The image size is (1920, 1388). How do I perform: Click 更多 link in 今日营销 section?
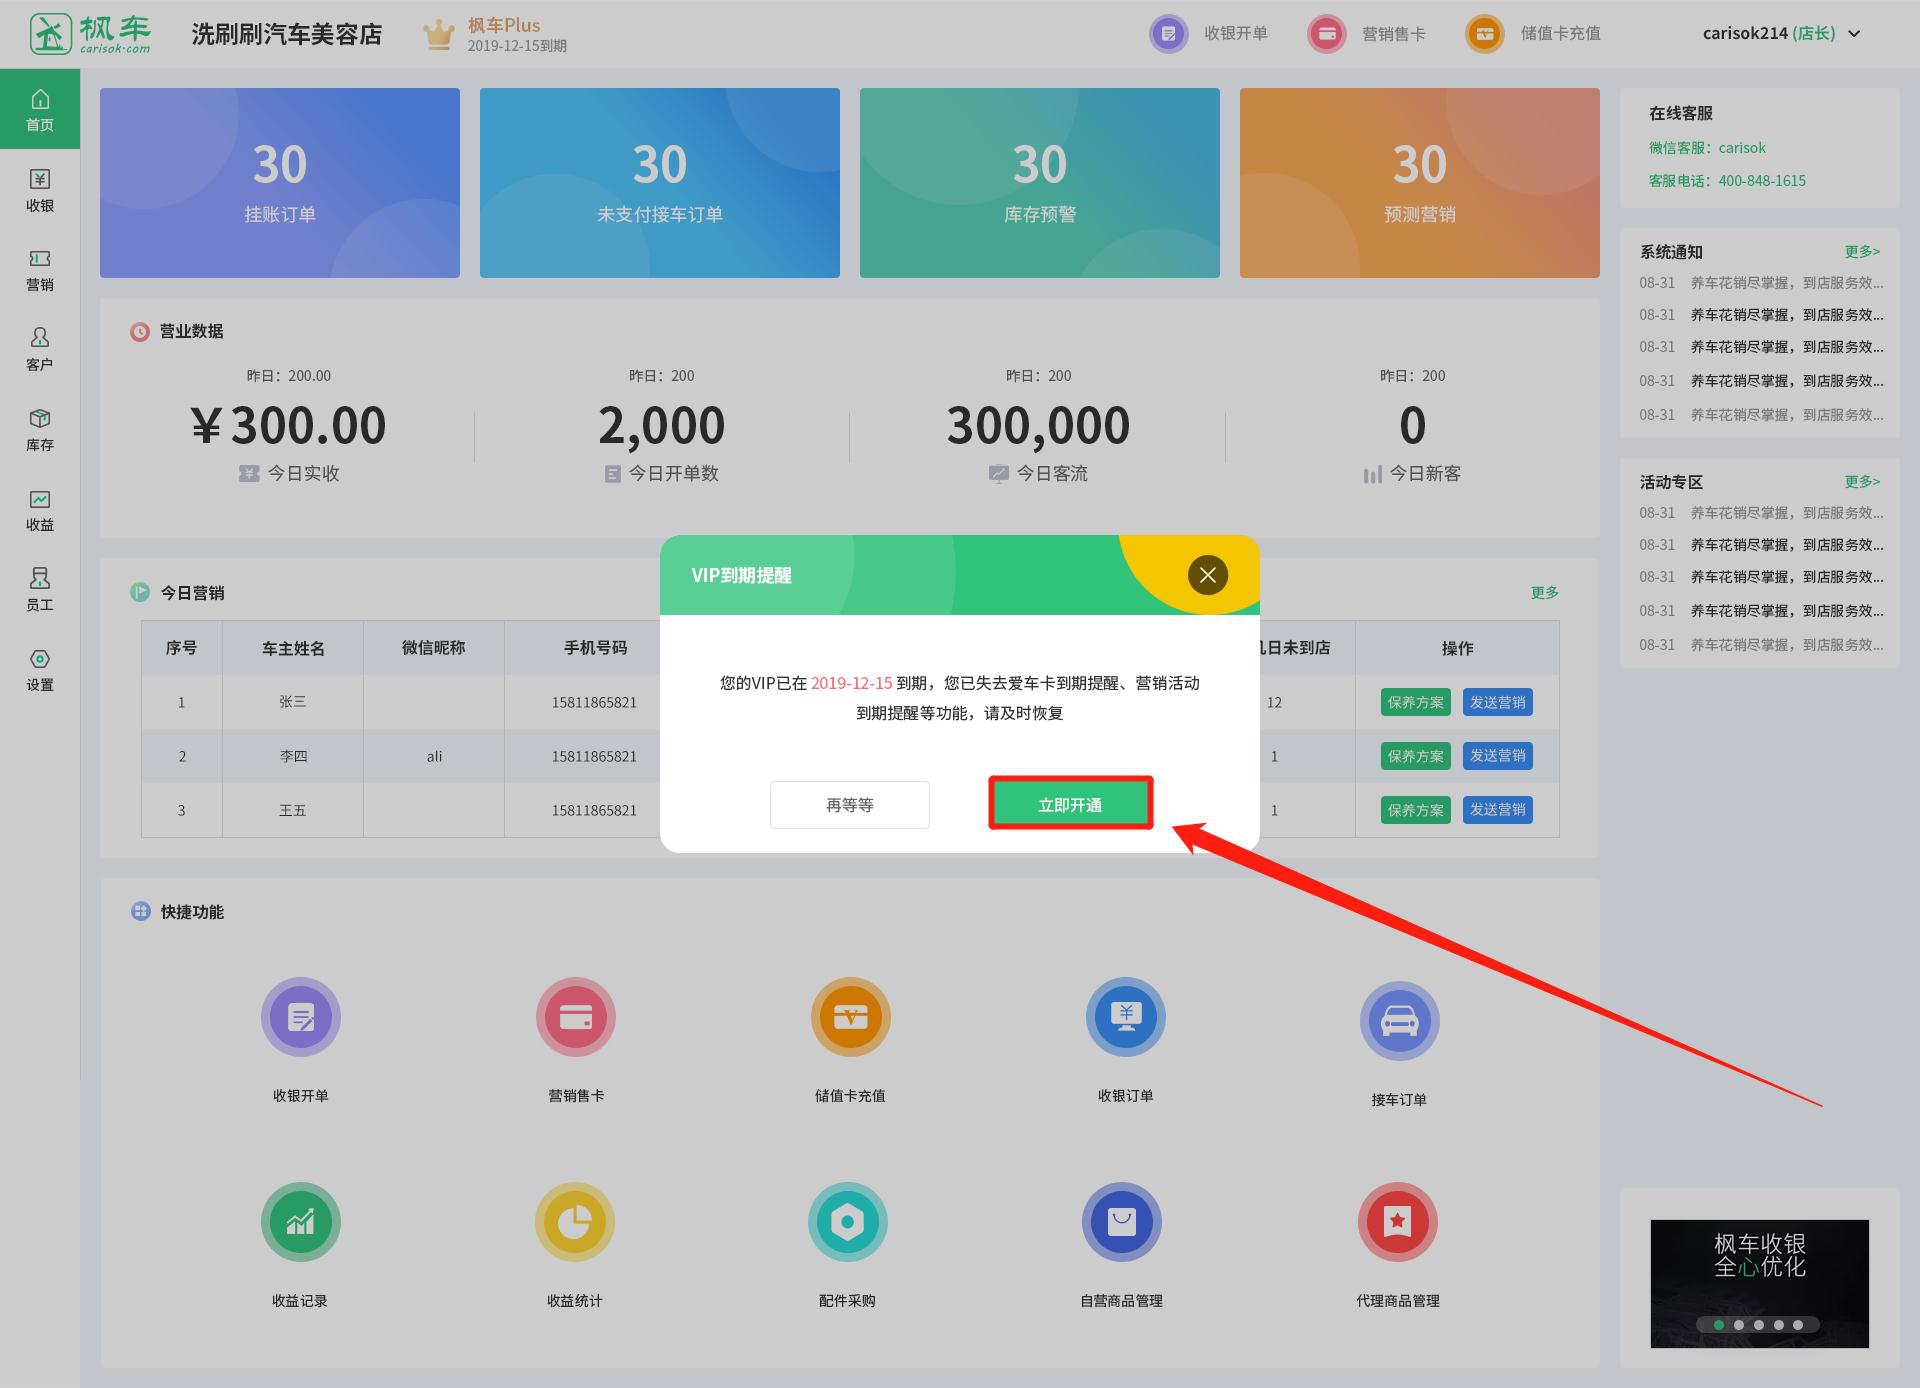pyautogui.click(x=1544, y=592)
